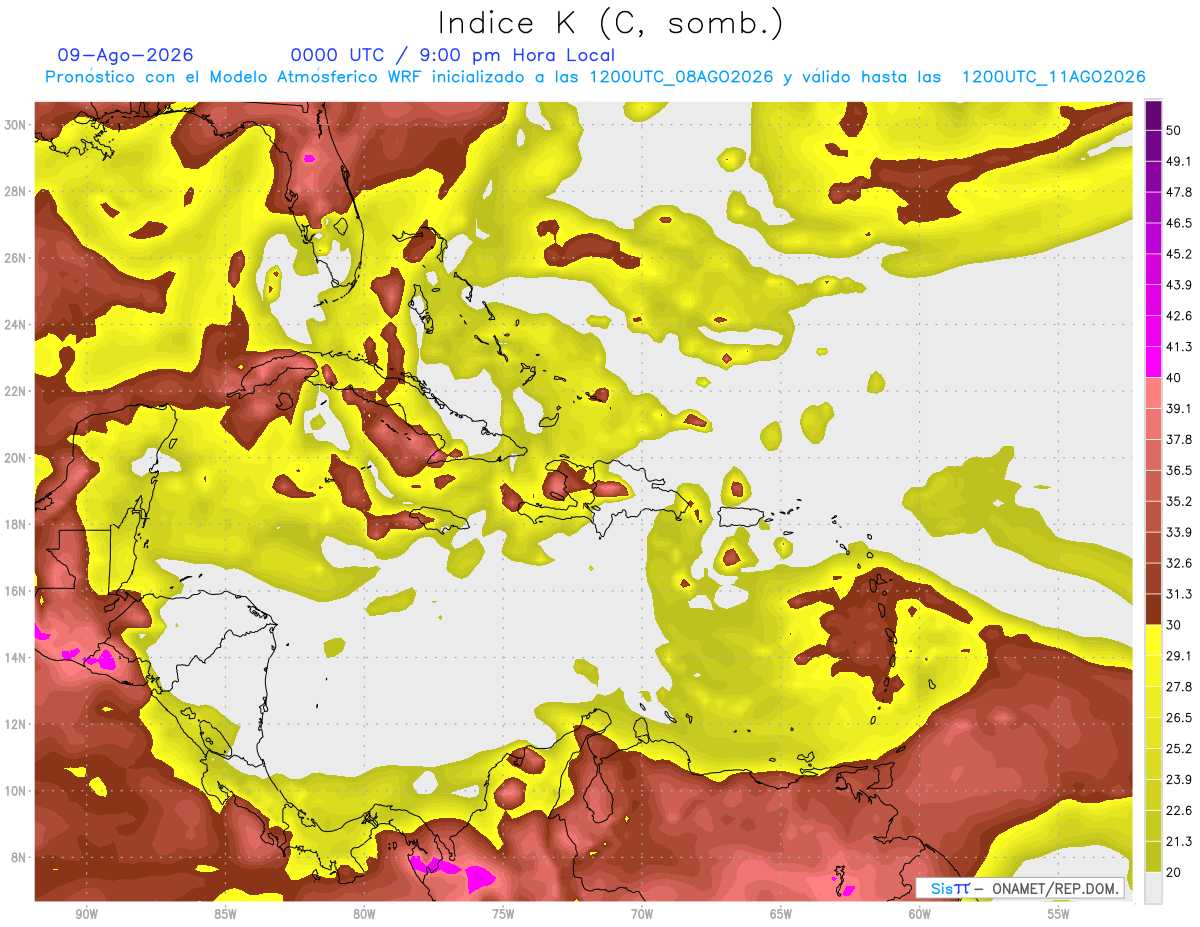Click the '10N' latitude axis label
The width and height of the screenshot is (1200, 927).
tap(15, 791)
